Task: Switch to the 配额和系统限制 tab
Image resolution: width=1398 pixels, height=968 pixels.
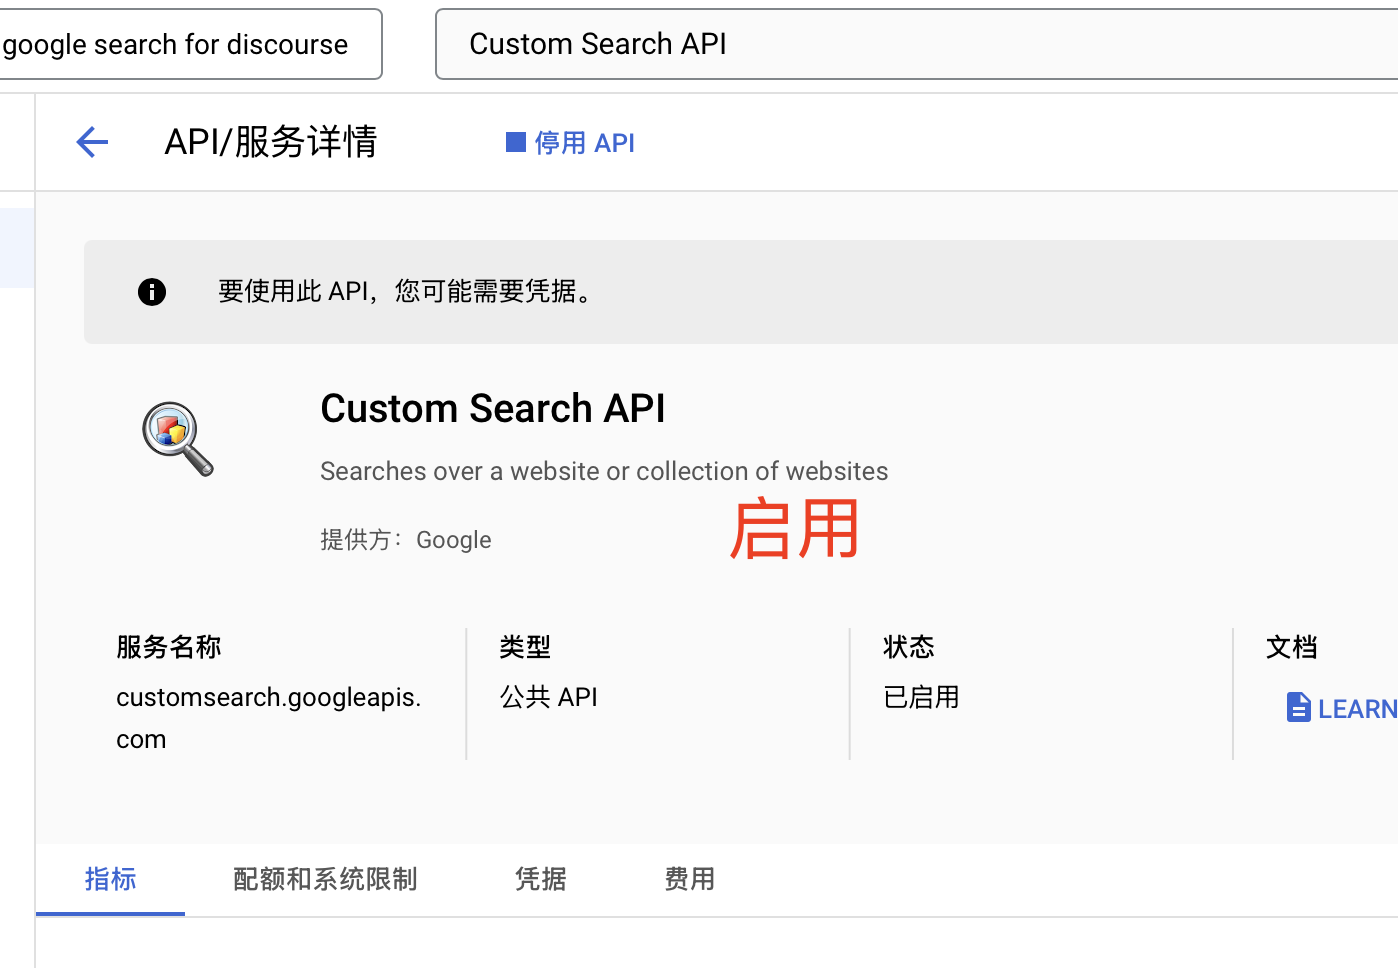Action: pyautogui.click(x=324, y=879)
